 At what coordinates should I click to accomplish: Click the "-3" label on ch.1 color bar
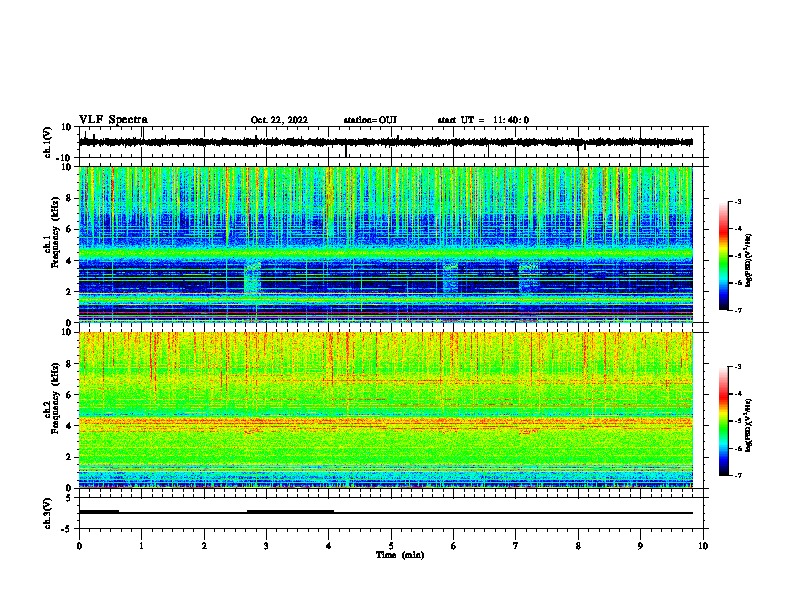point(738,201)
